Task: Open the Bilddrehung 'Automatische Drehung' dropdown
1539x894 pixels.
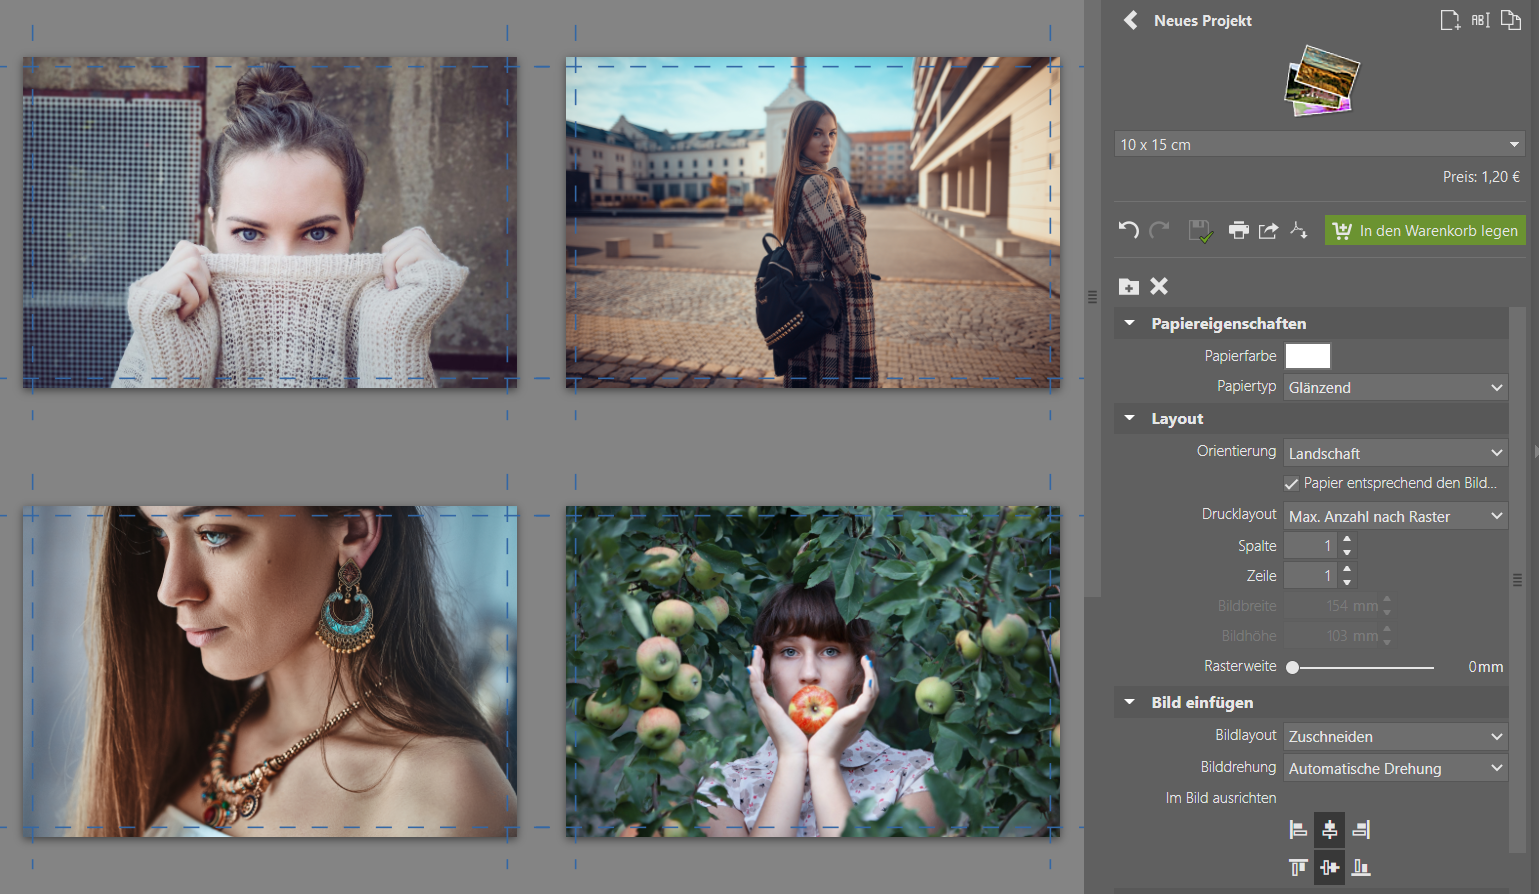Action: [1395, 768]
